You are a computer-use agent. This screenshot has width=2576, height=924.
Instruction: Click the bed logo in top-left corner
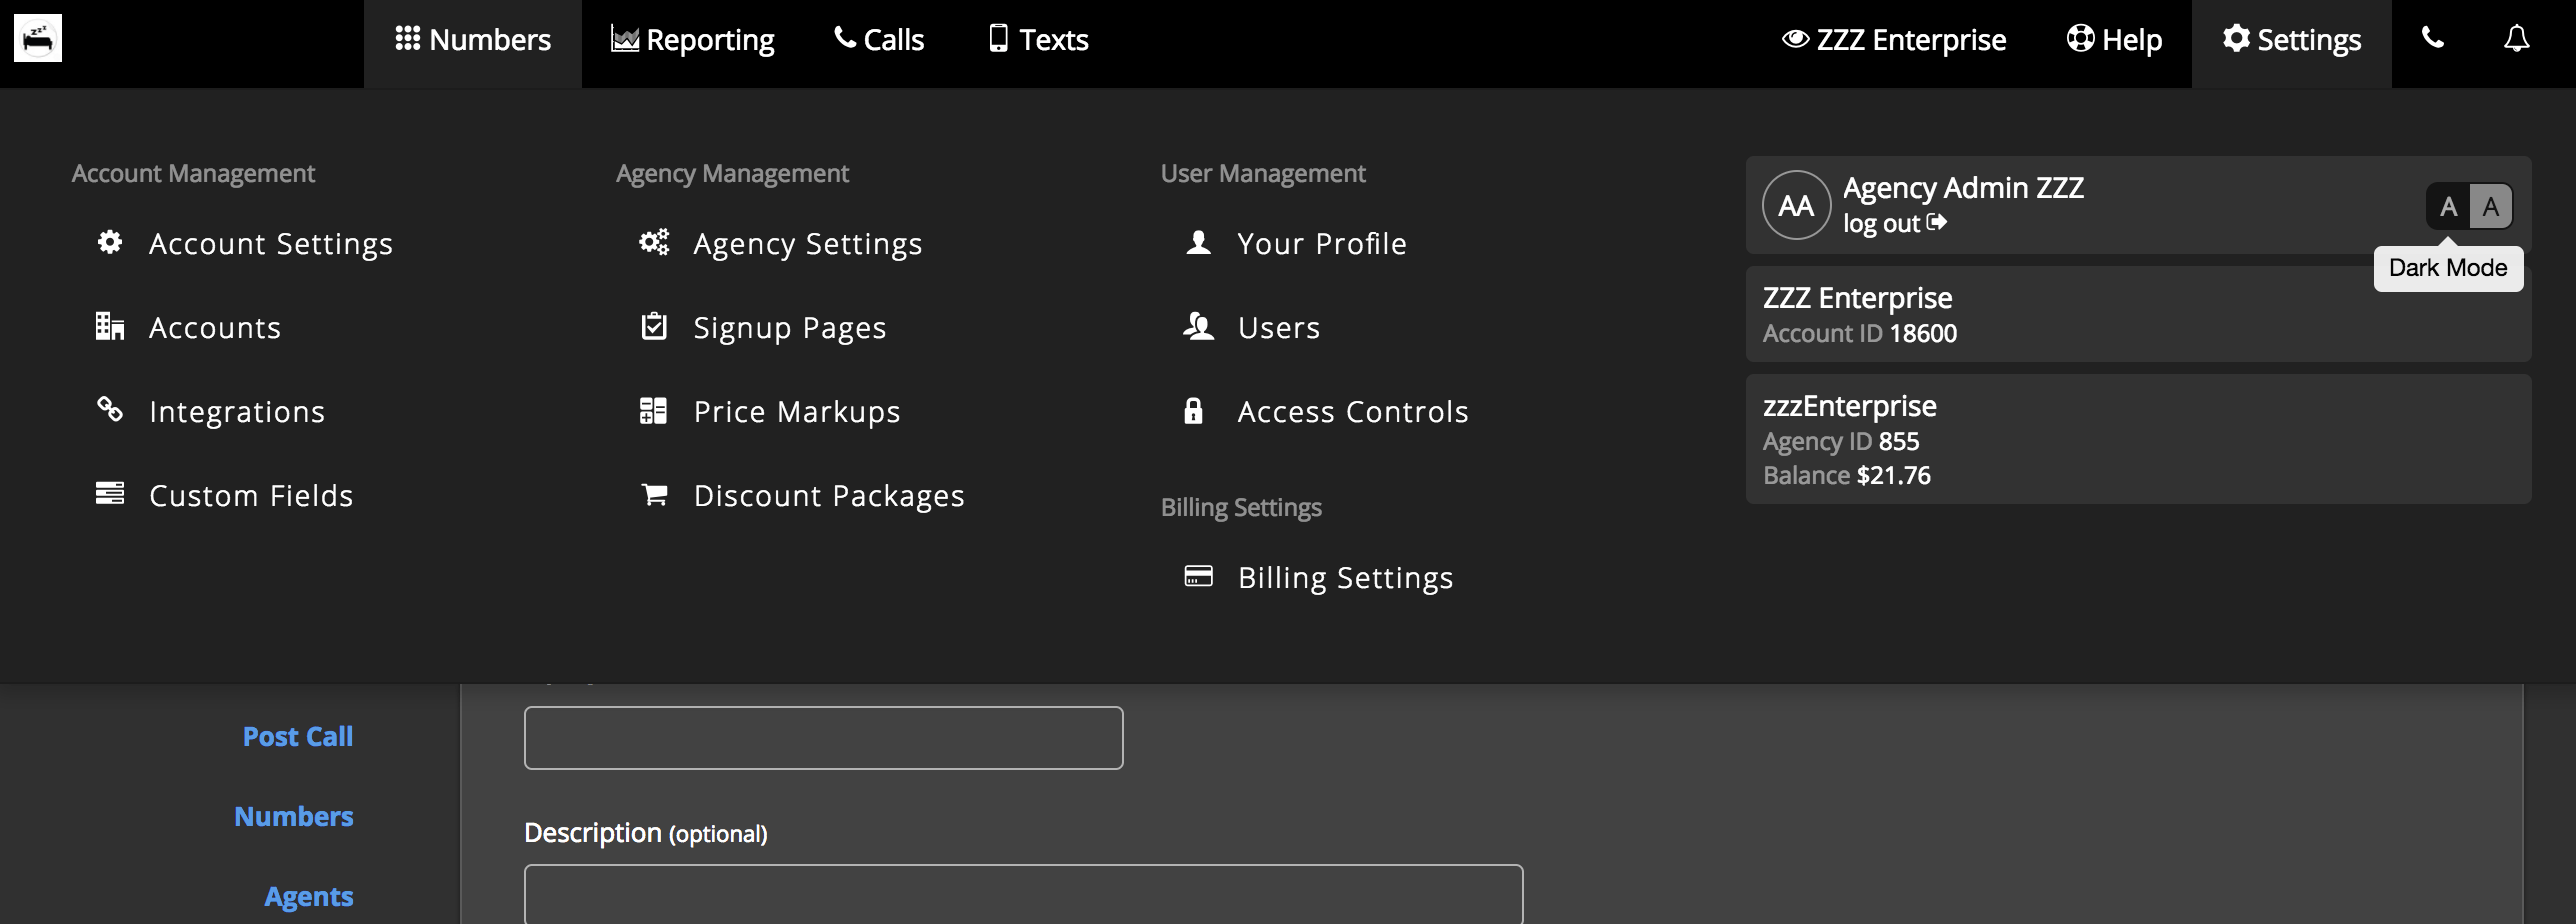[38, 38]
